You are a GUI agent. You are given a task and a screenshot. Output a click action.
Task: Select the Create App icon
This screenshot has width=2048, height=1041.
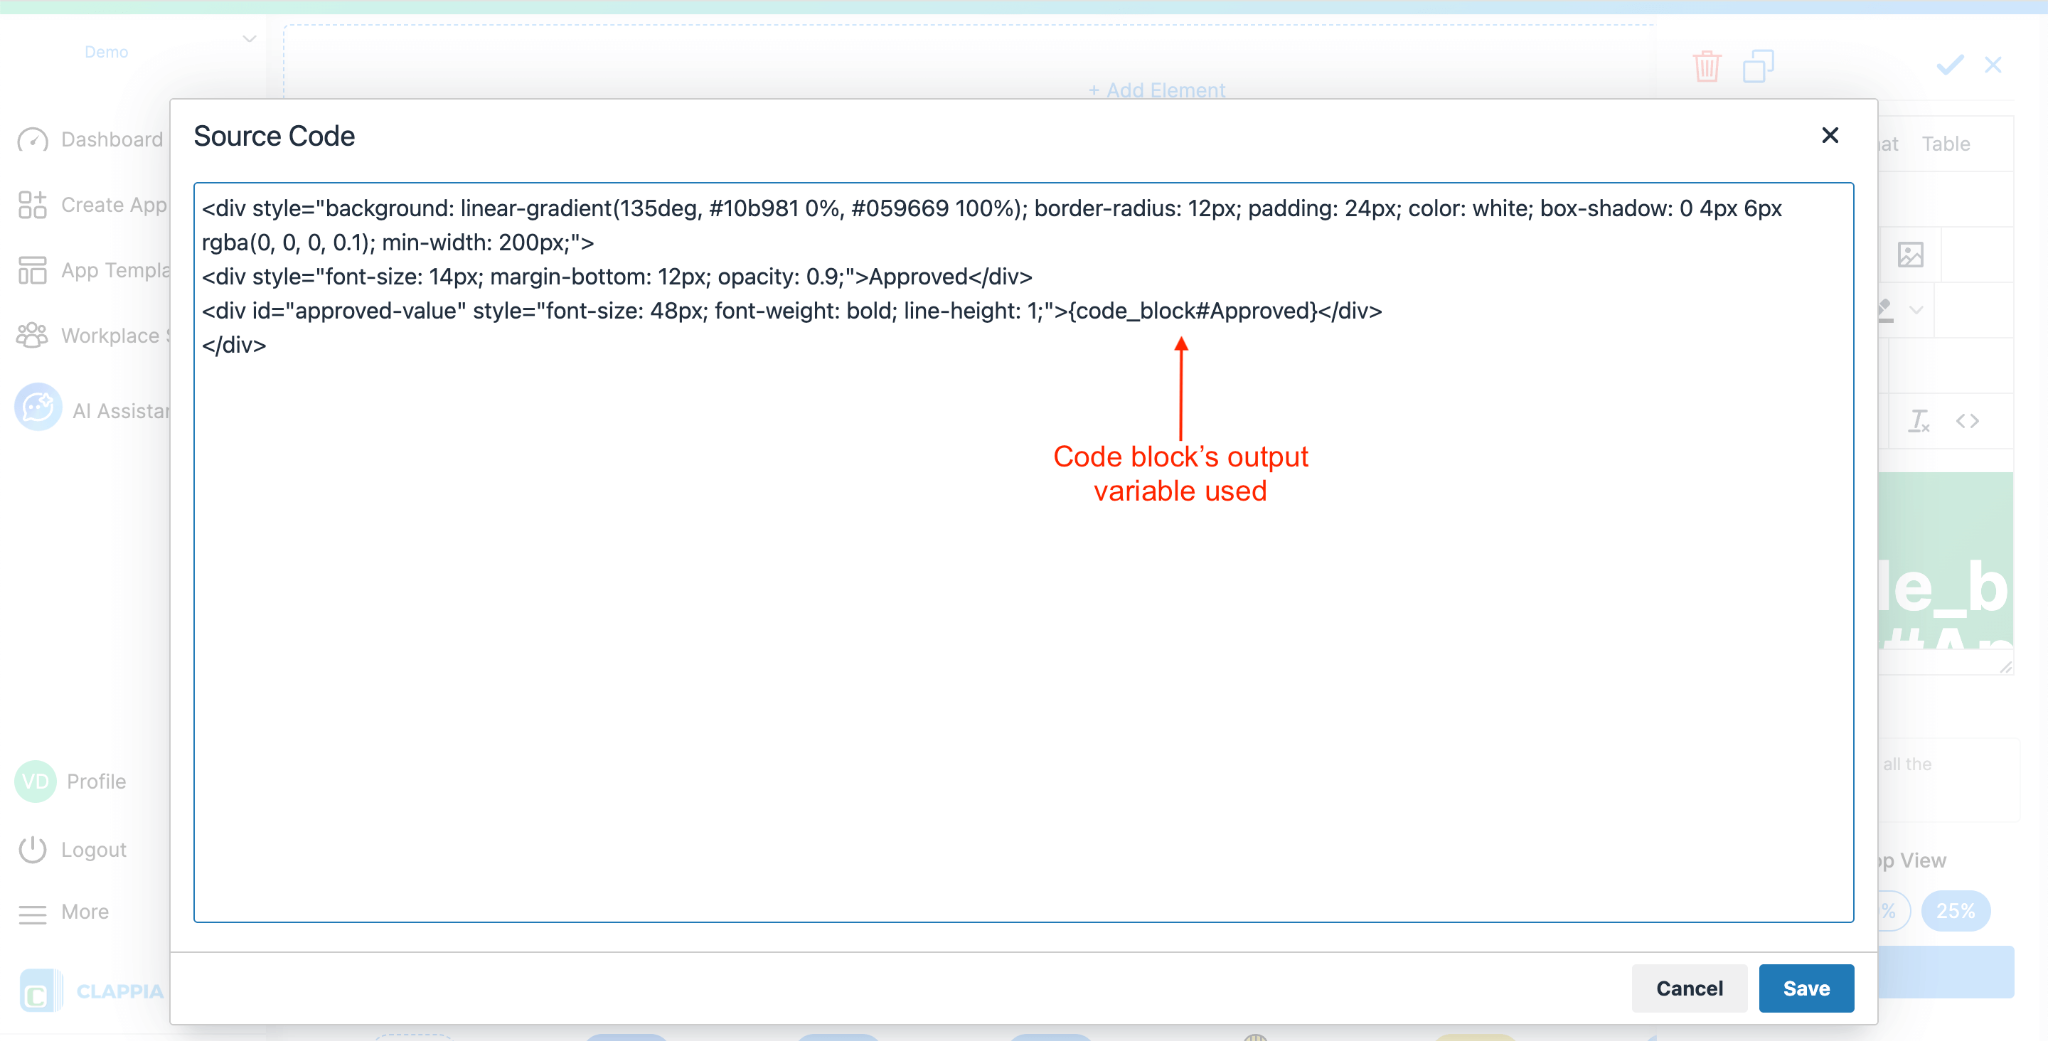[33, 205]
